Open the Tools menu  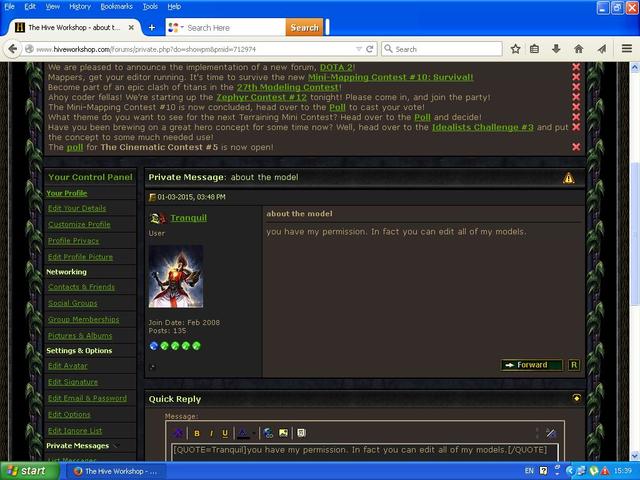coord(150,7)
